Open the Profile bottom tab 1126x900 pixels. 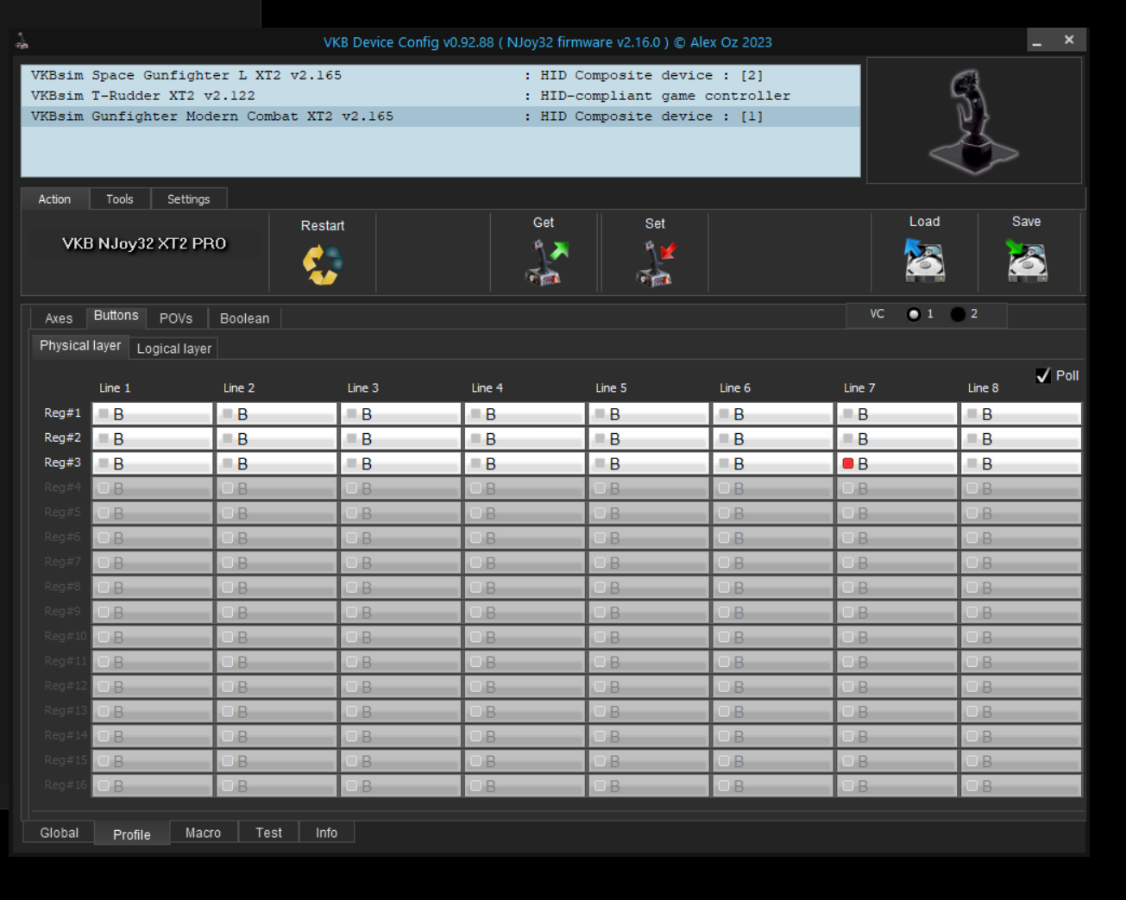pos(132,834)
